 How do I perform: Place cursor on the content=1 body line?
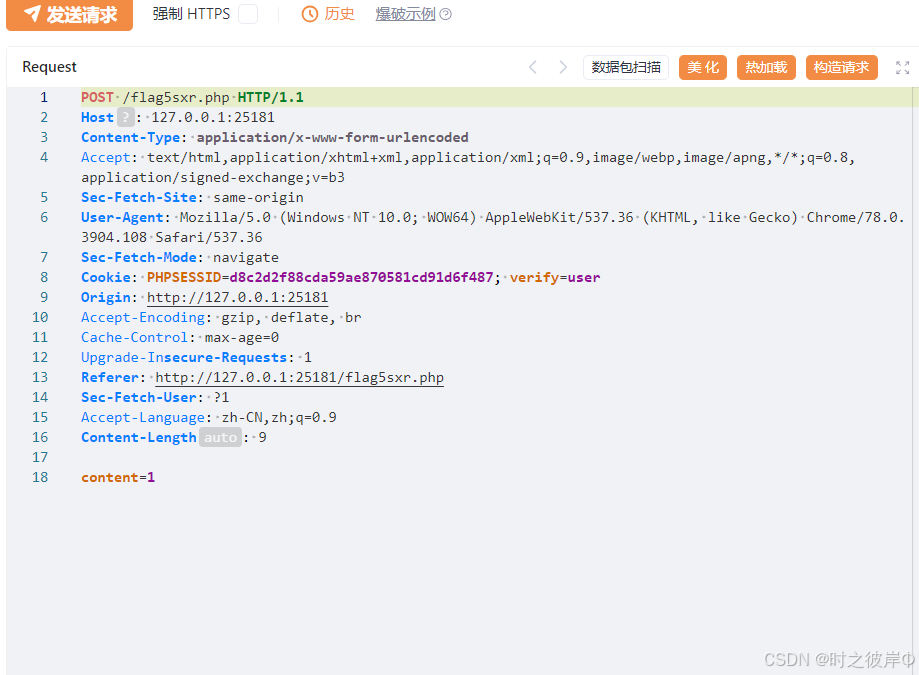point(118,477)
